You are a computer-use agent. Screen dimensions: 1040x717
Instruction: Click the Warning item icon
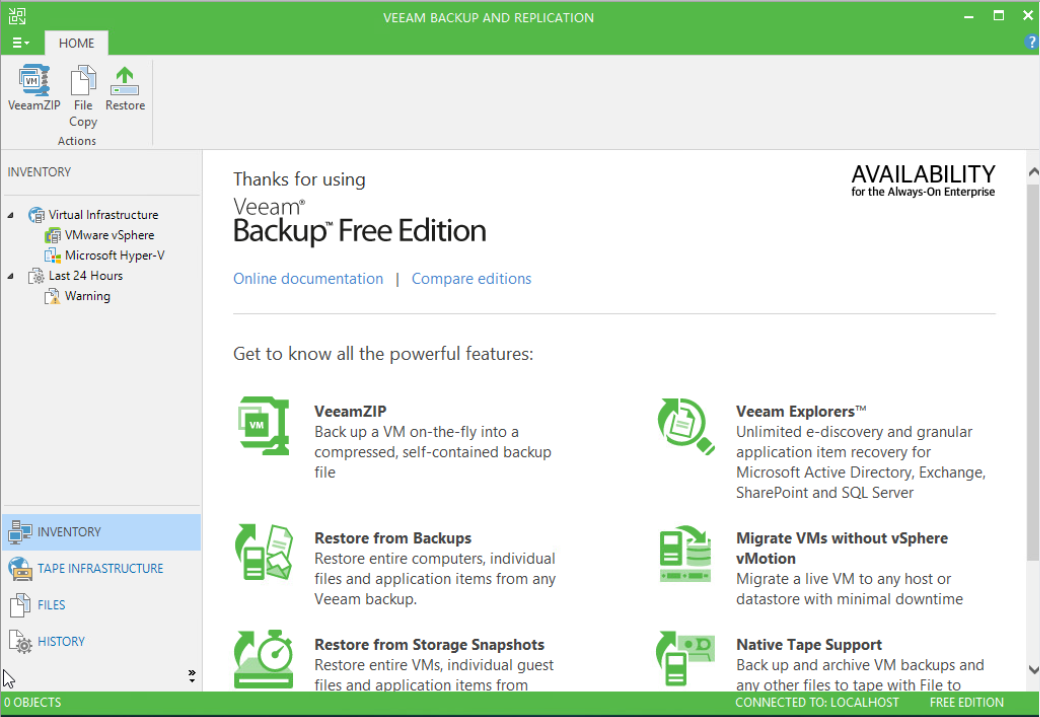click(x=52, y=296)
